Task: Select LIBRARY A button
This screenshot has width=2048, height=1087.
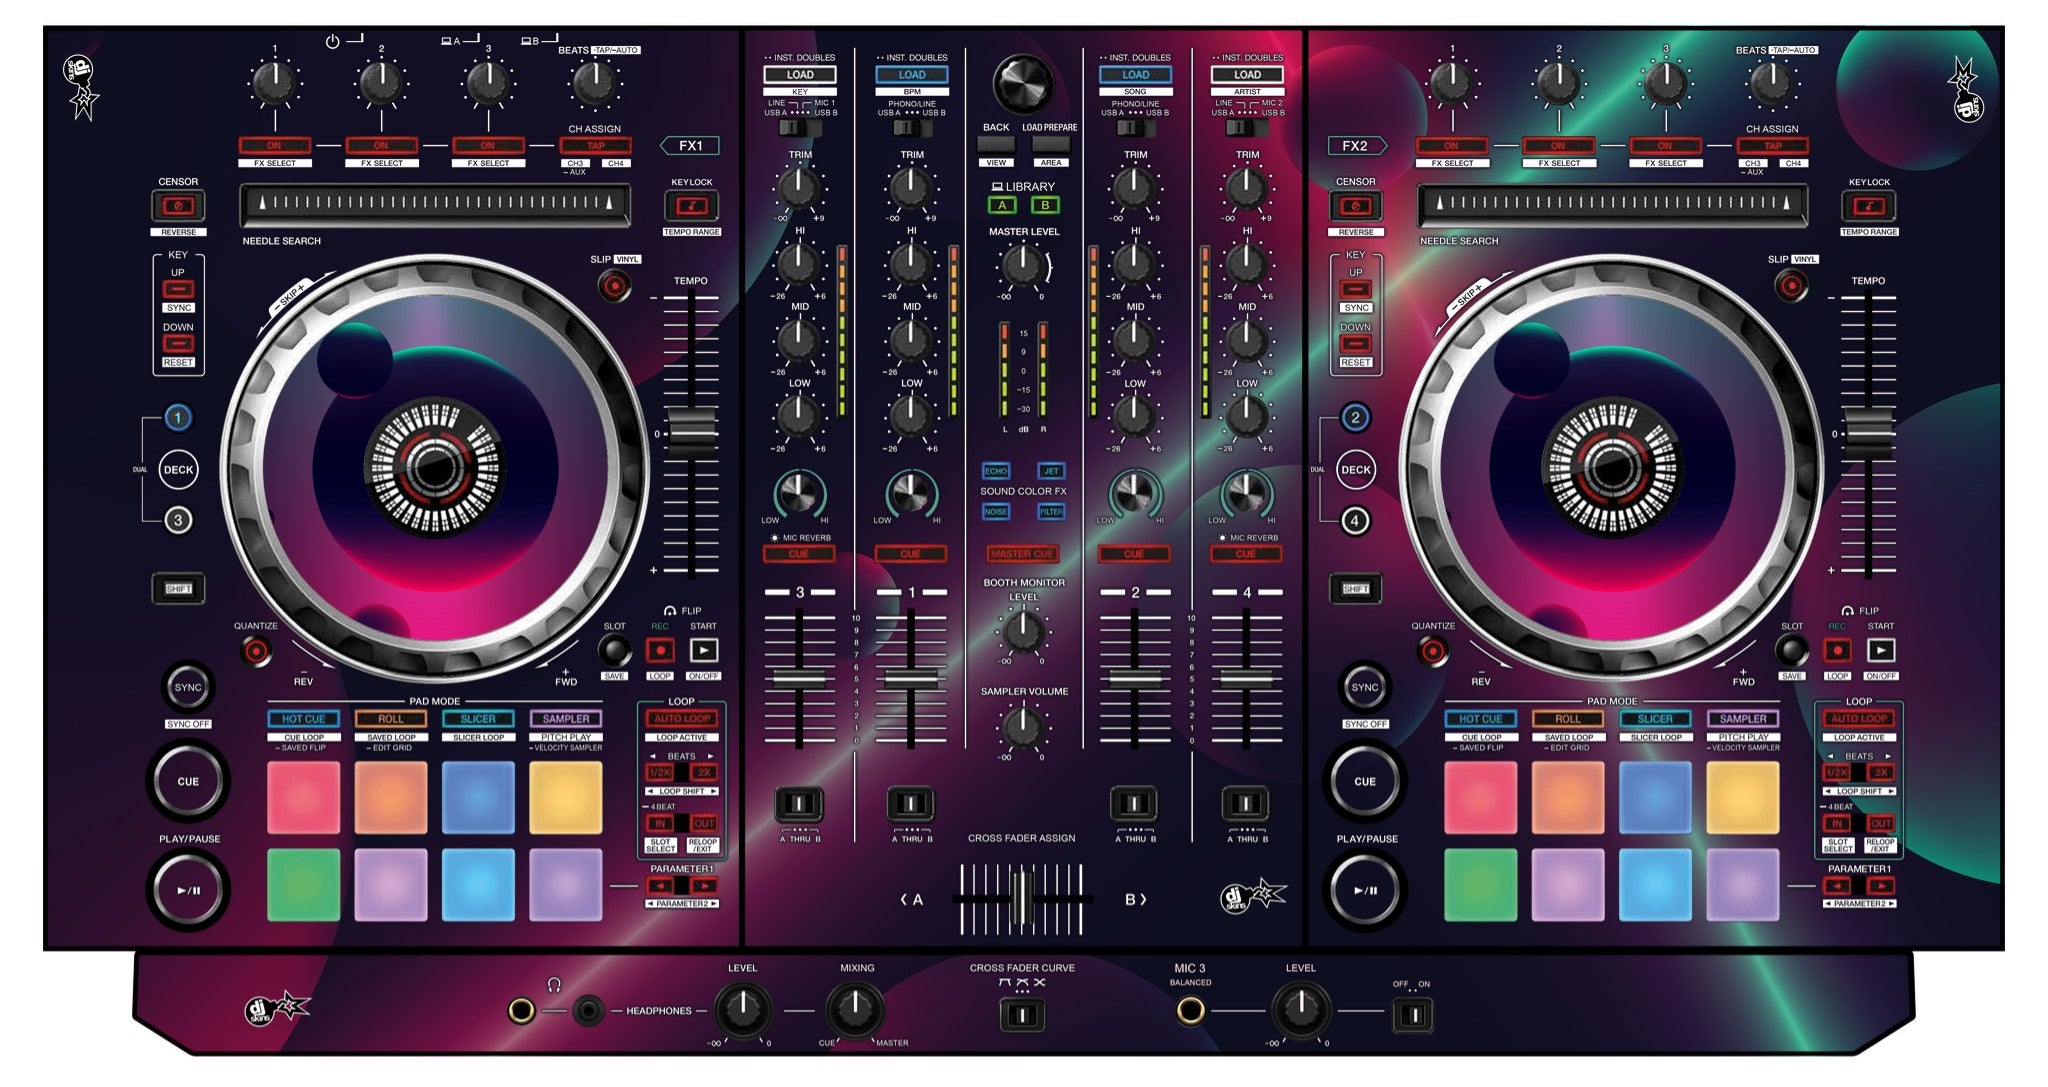Action: click(1002, 206)
